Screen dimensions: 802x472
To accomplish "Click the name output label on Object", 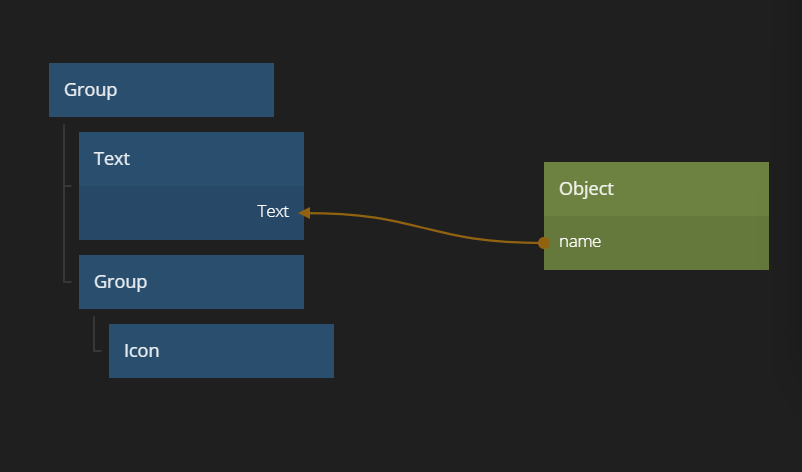I will [580, 242].
